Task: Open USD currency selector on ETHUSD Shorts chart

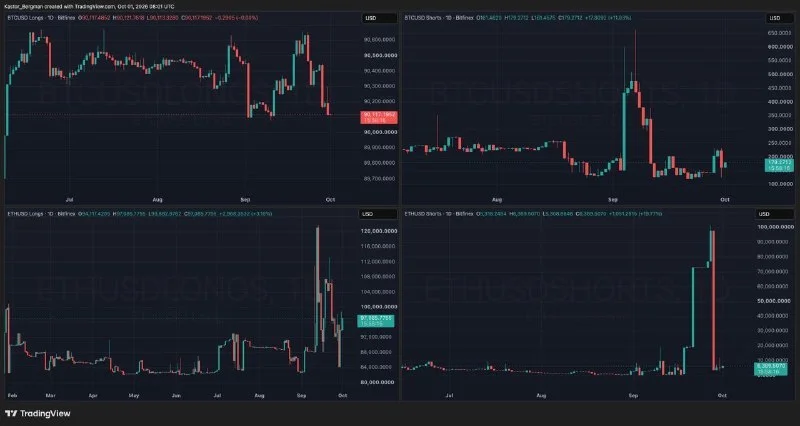Action: pos(774,214)
